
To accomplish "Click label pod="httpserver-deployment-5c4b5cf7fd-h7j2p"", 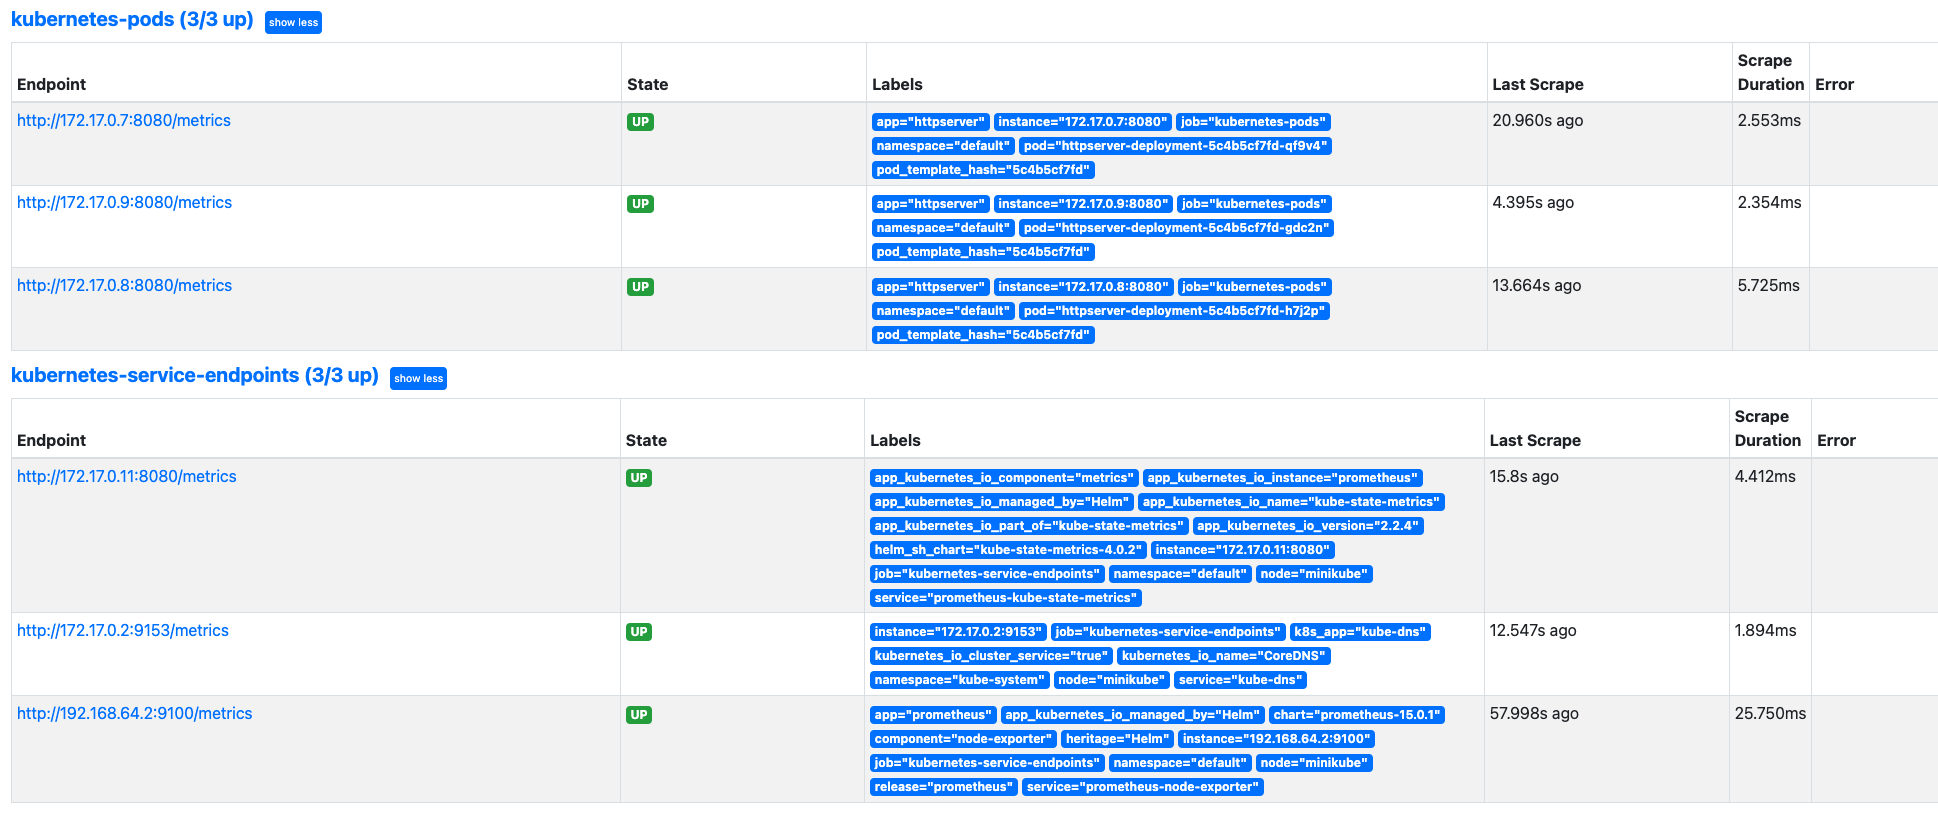I will (x=1175, y=311).
